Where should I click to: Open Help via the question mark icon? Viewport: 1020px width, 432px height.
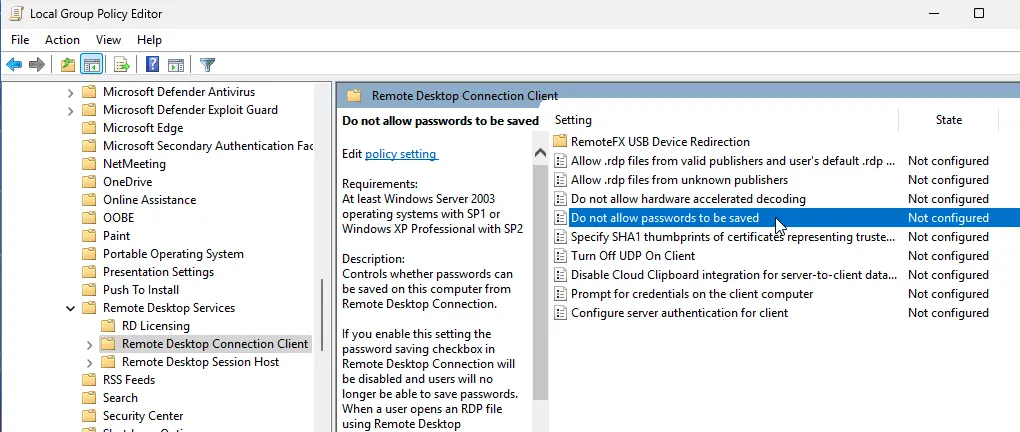pos(153,65)
